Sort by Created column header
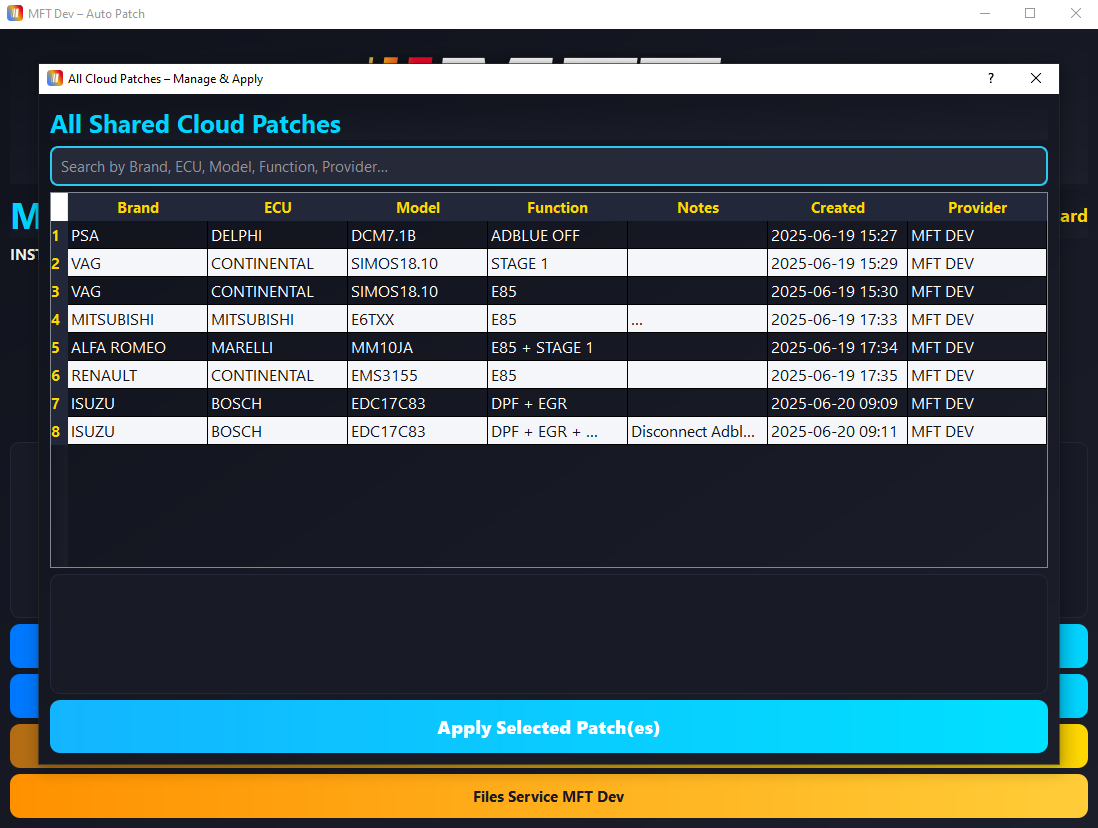Viewport: 1098px width, 828px height. point(838,207)
